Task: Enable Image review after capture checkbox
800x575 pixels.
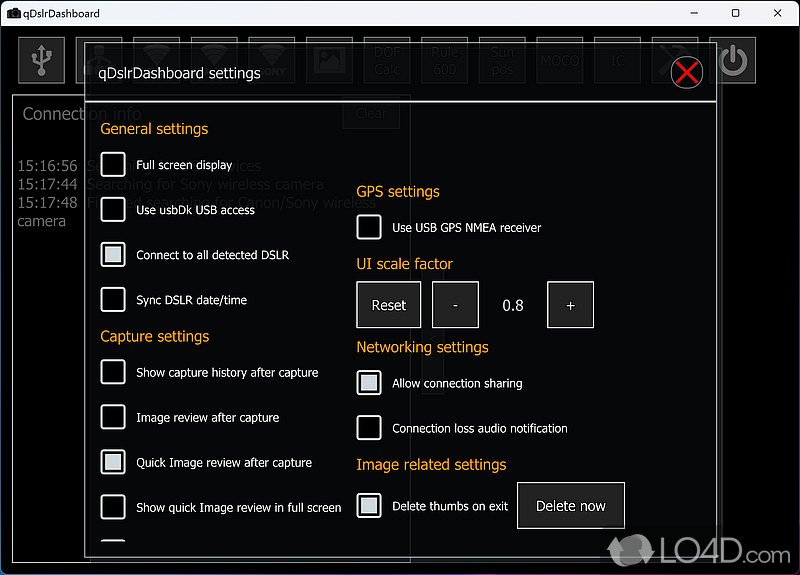Action: click(113, 417)
